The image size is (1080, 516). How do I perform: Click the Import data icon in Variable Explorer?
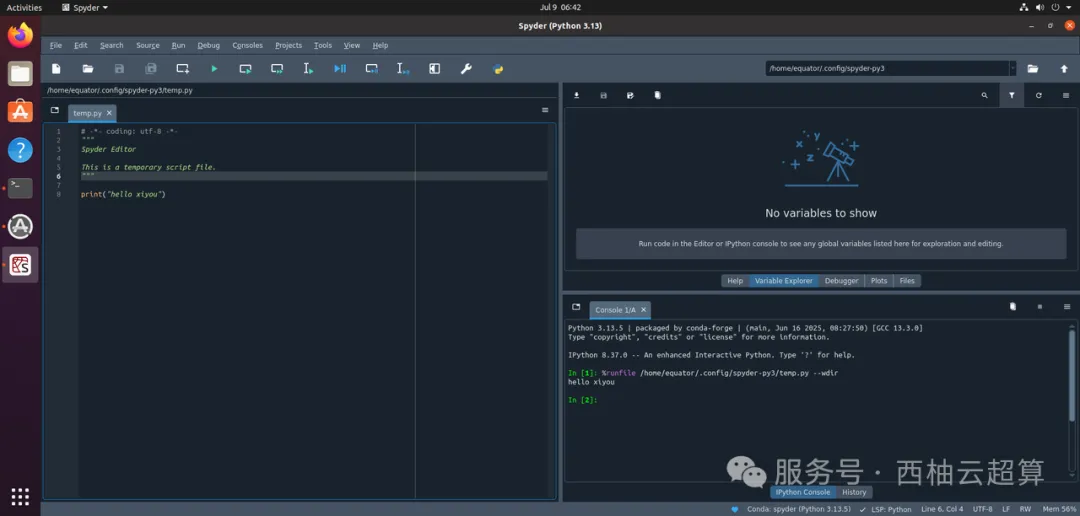coord(577,95)
